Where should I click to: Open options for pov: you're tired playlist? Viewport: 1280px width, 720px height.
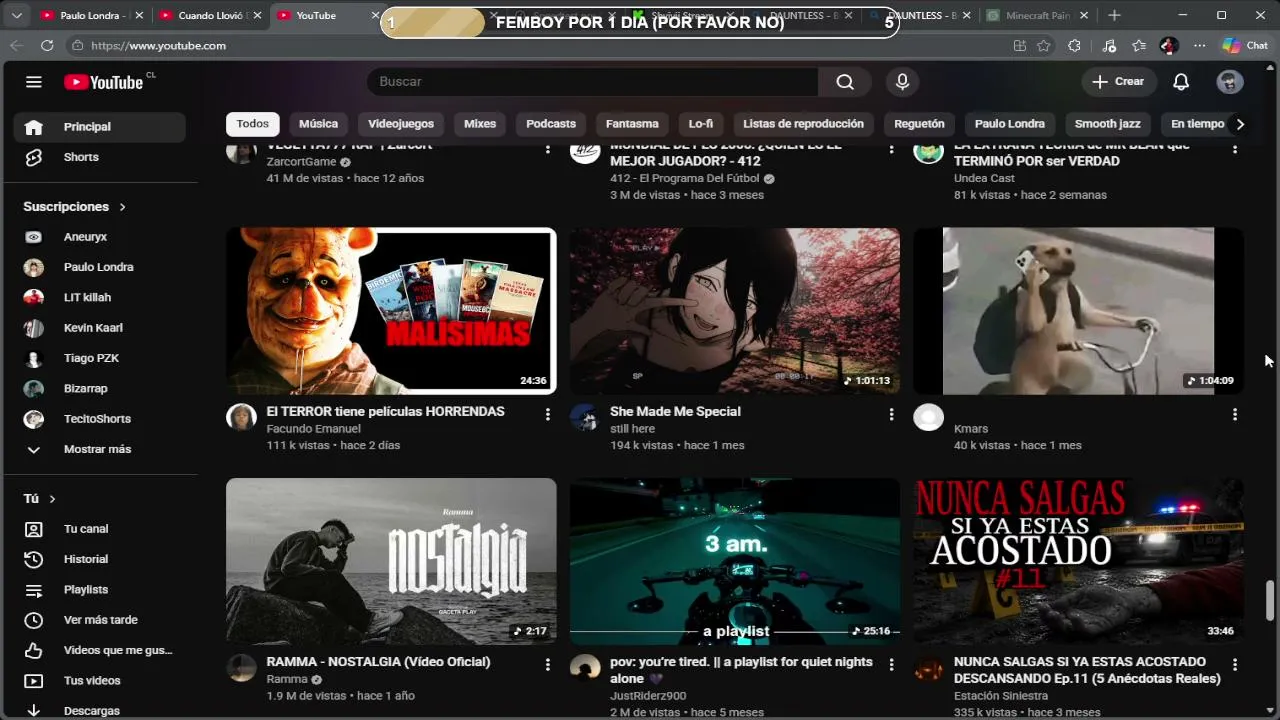point(891,664)
